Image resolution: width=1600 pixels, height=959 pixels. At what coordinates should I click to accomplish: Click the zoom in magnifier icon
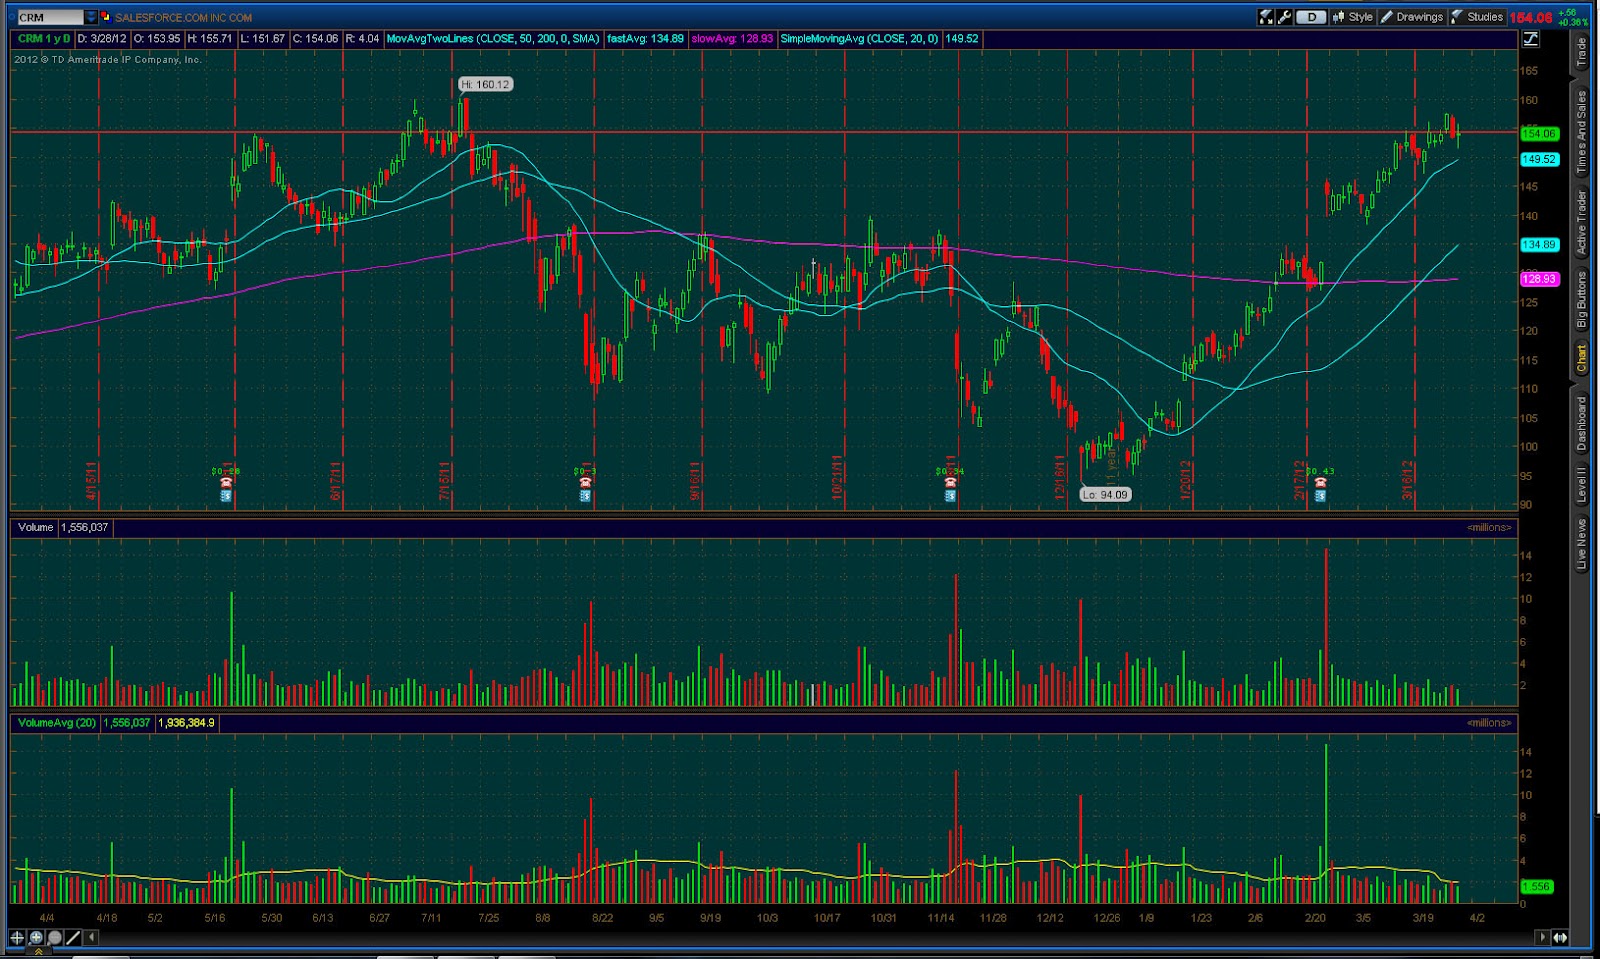(x=36, y=937)
